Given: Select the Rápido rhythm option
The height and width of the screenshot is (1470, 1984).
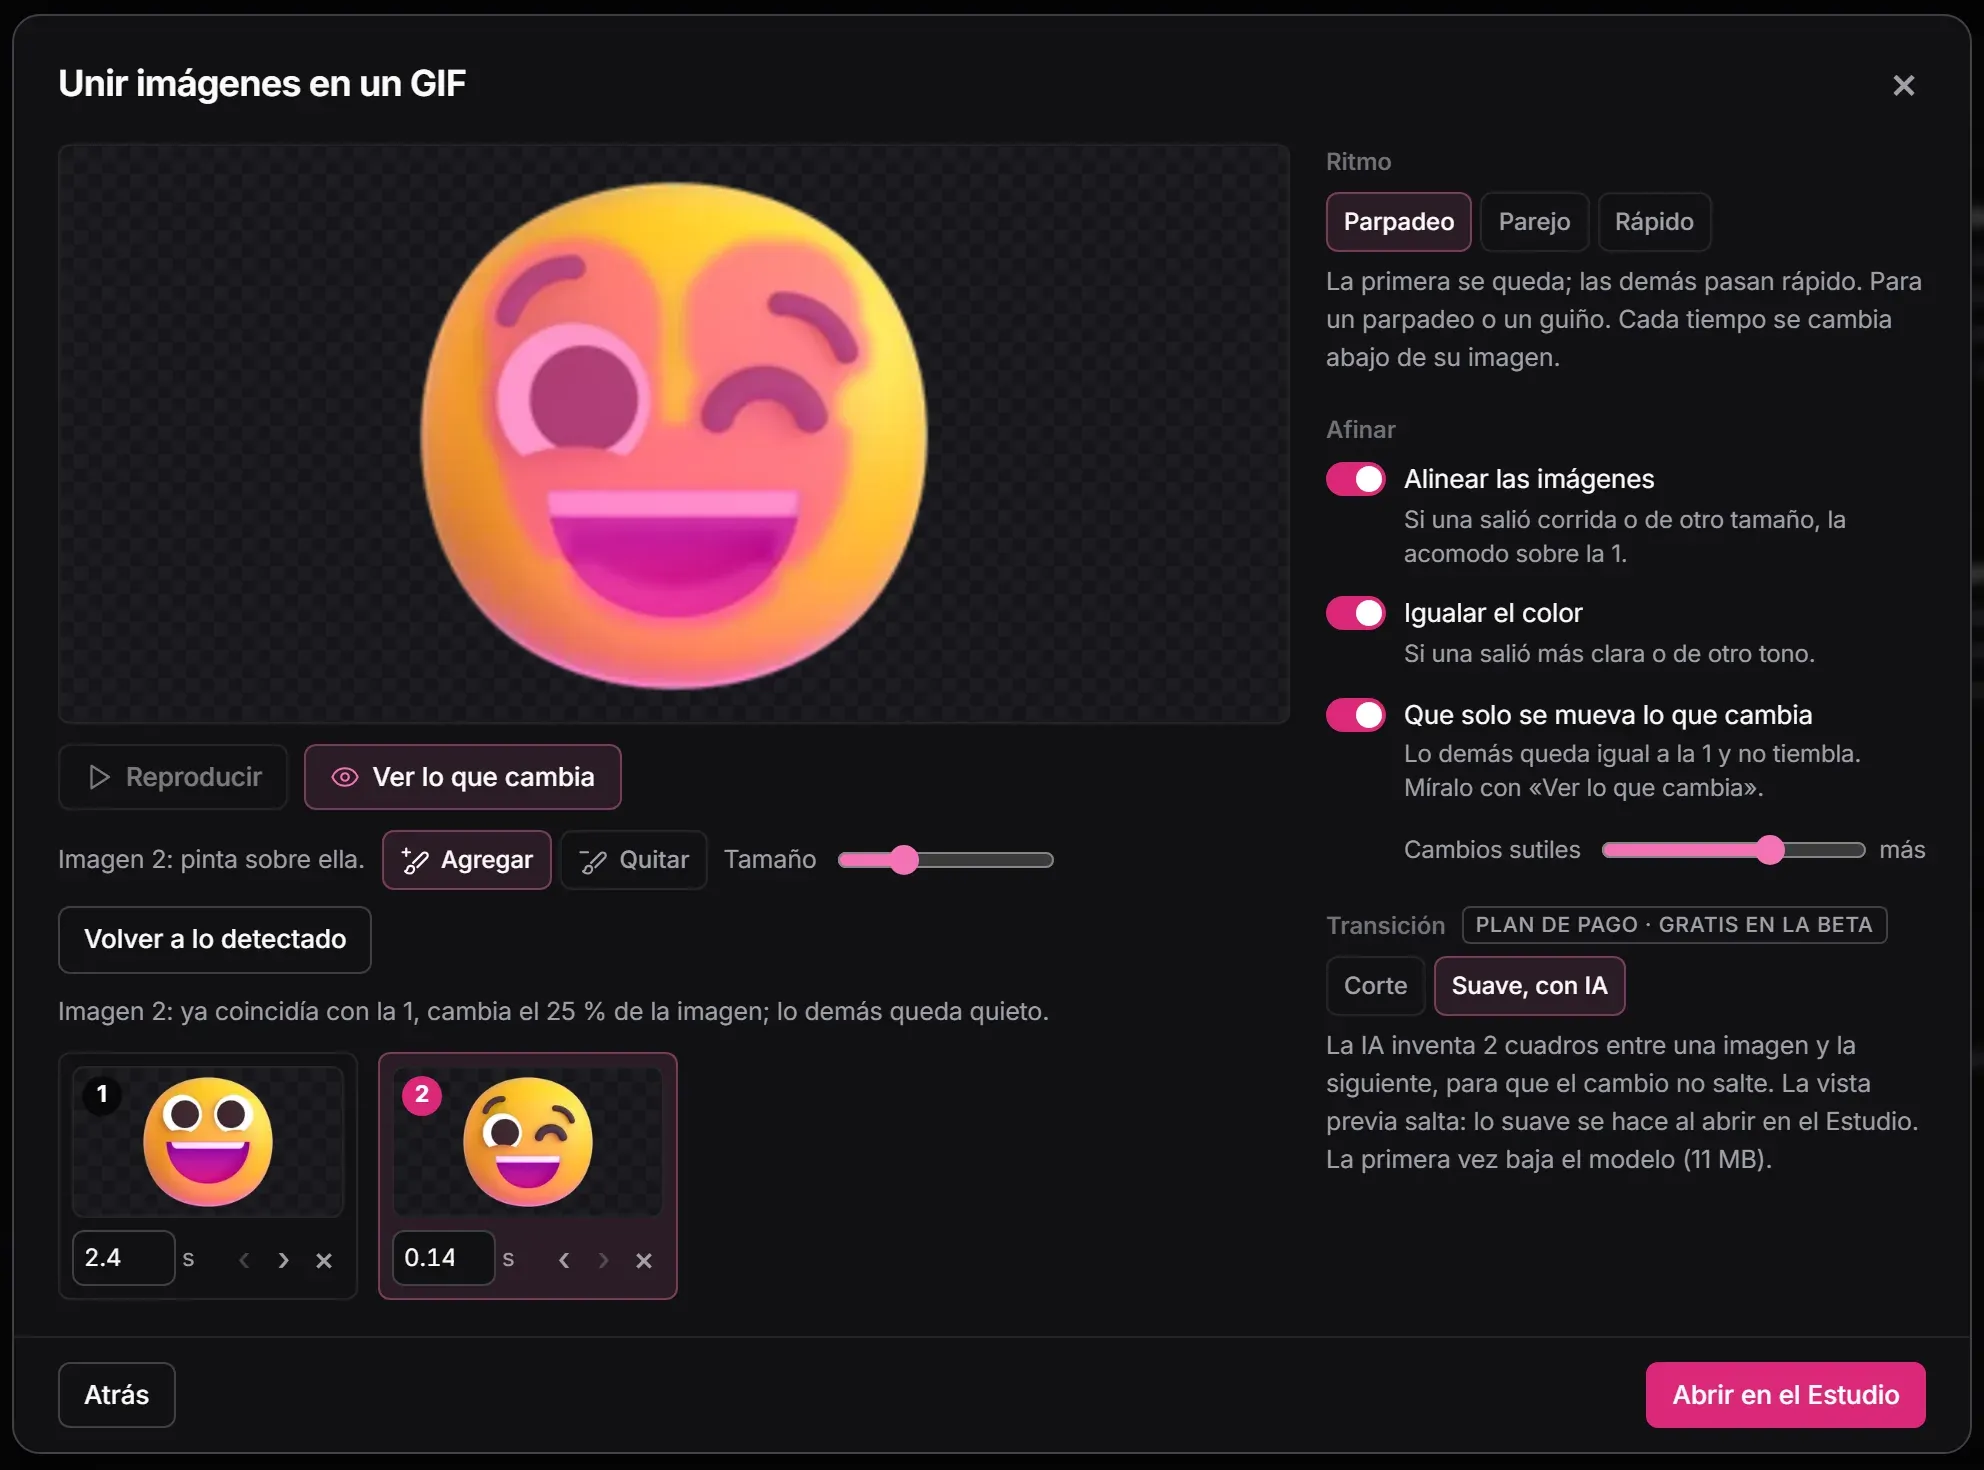Looking at the screenshot, I should pos(1654,222).
